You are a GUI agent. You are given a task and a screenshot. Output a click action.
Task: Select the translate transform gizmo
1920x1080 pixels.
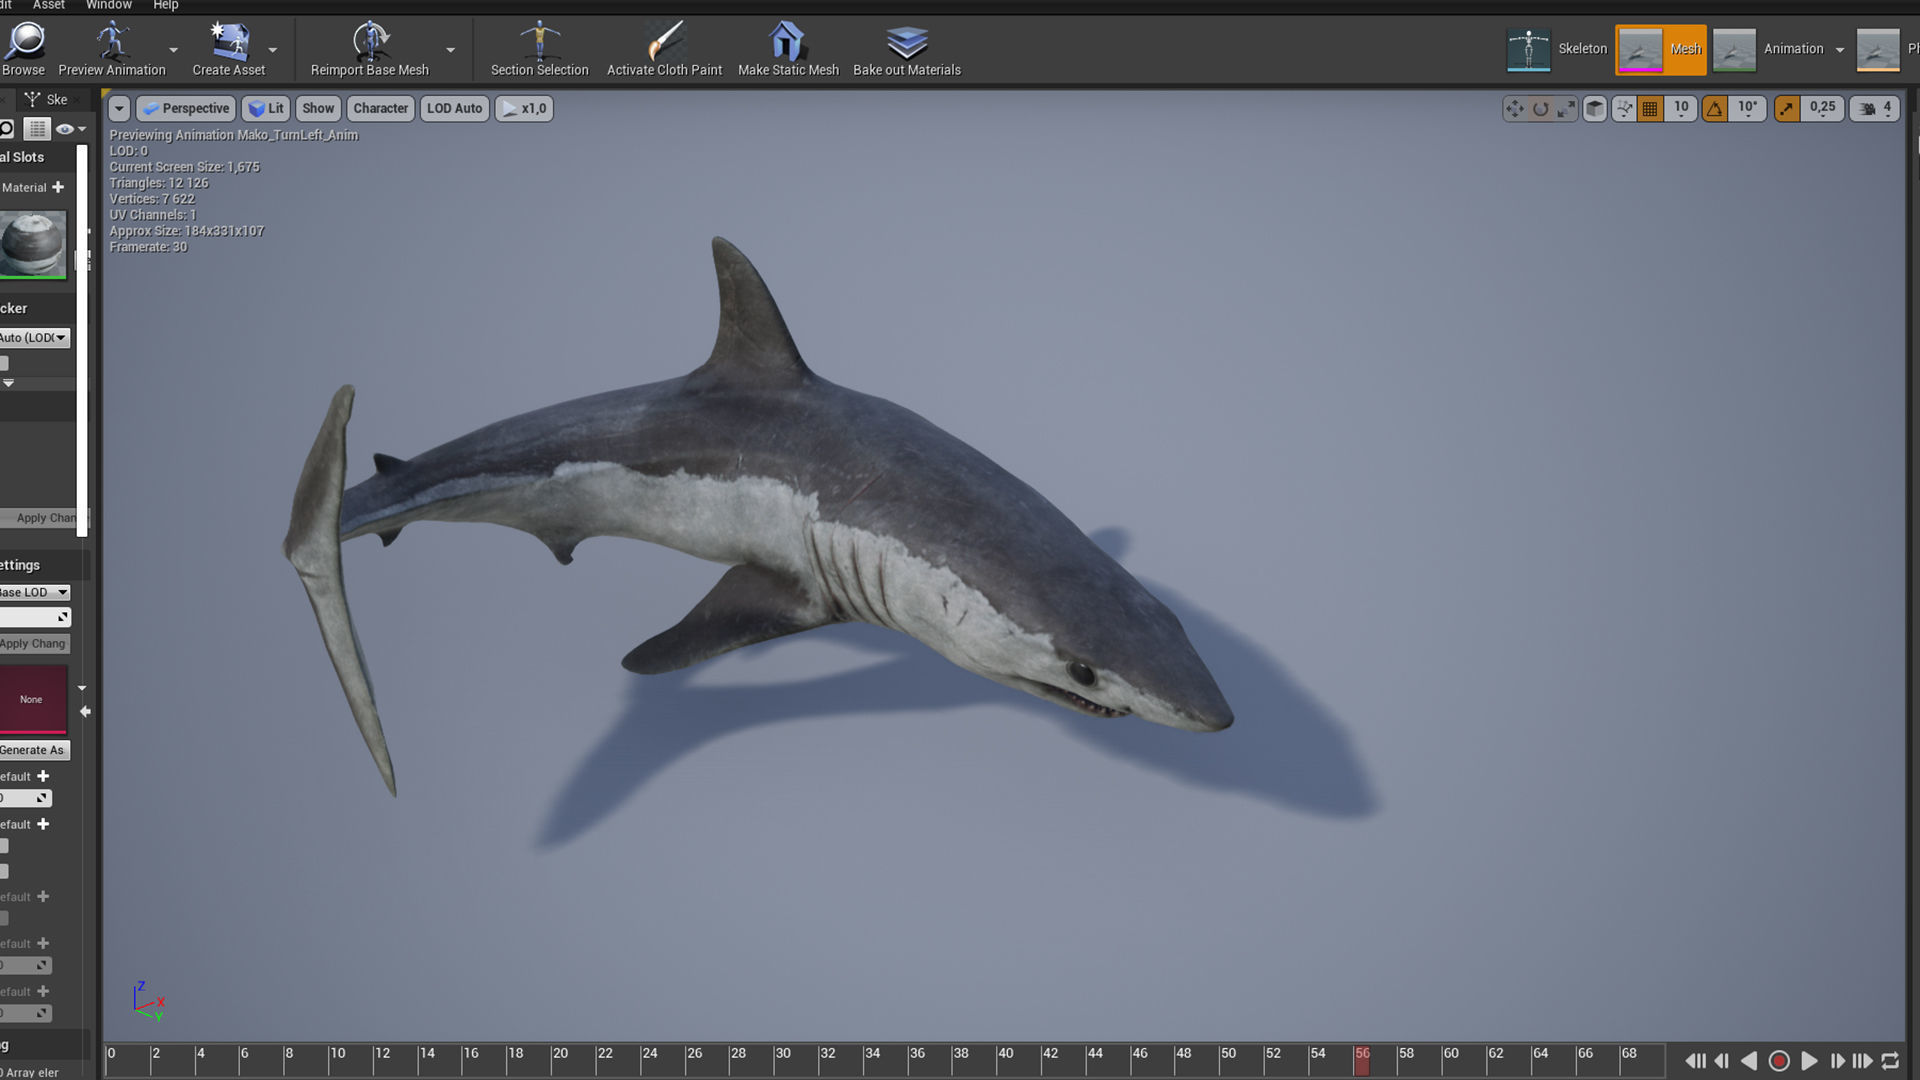tap(1515, 109)
